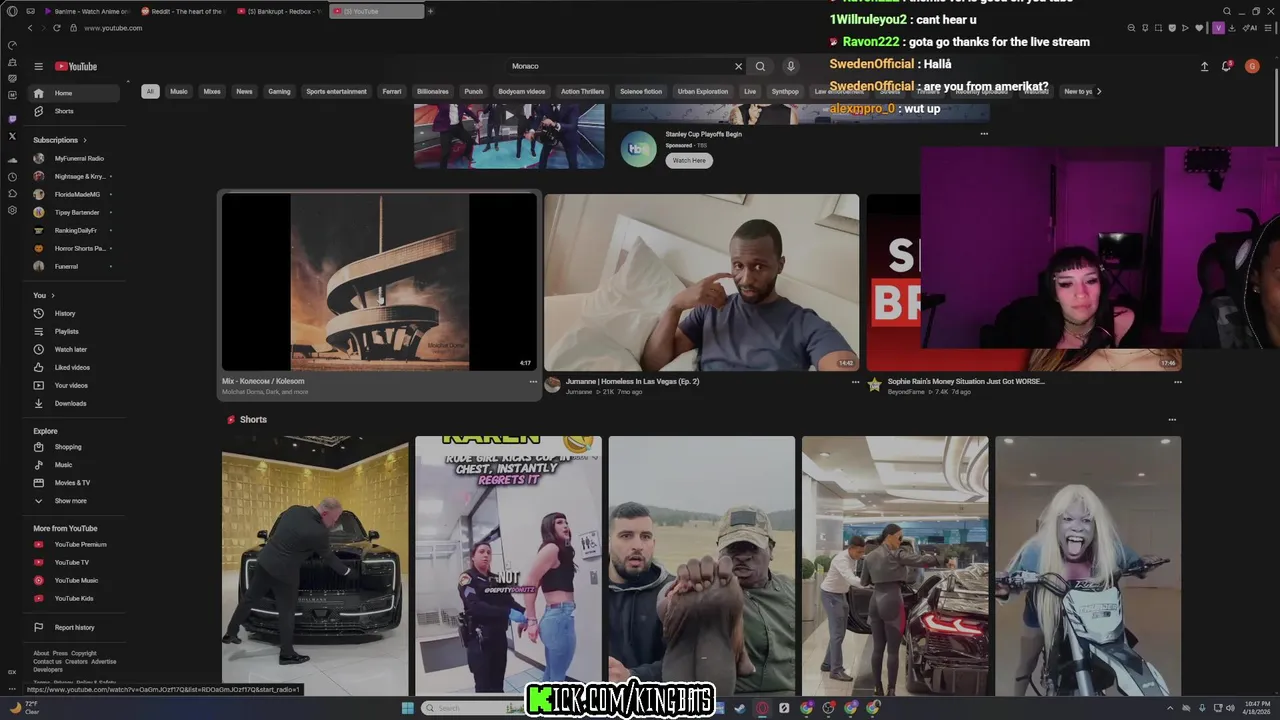
Task: Click Report history
Action: pos(75,627)
